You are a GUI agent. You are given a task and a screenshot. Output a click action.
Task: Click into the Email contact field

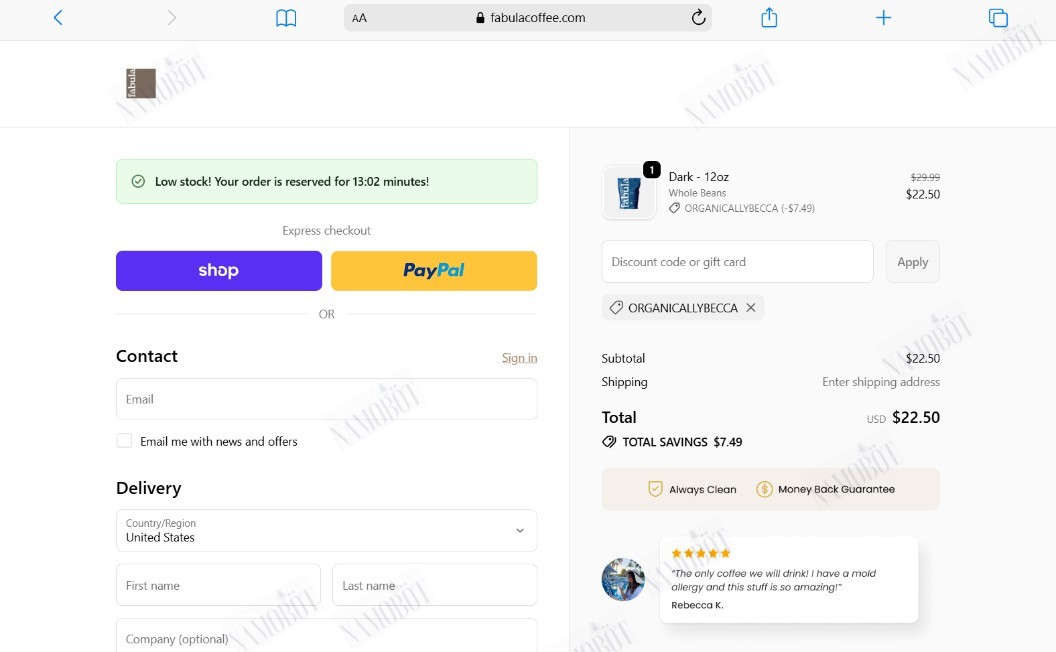click(x=327, y=399)
